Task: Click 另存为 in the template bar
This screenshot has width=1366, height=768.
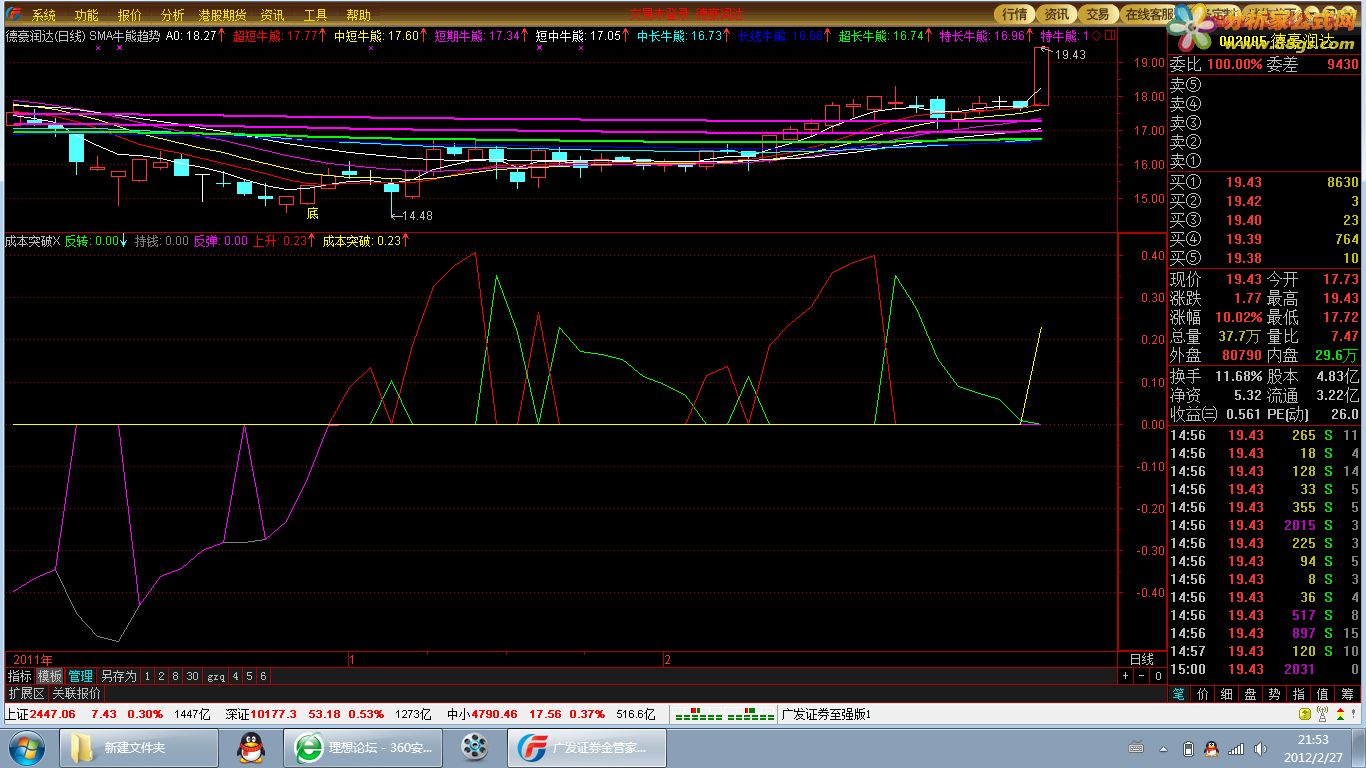Action: tap(118, 676)
